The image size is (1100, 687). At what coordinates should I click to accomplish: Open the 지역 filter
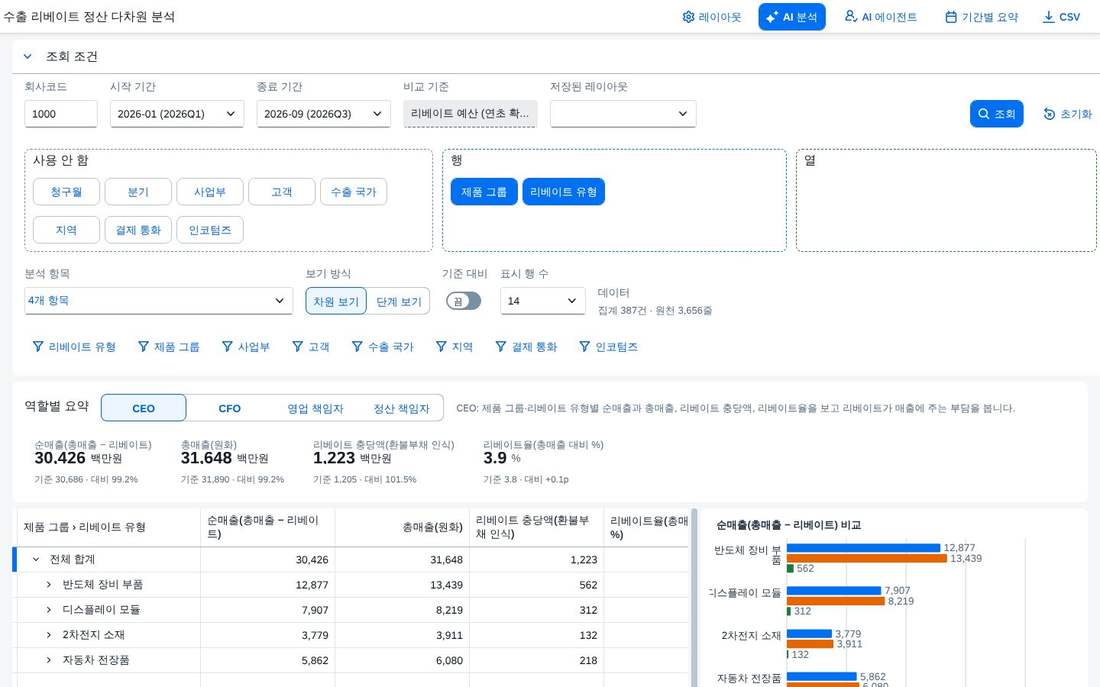coord(454,347)
